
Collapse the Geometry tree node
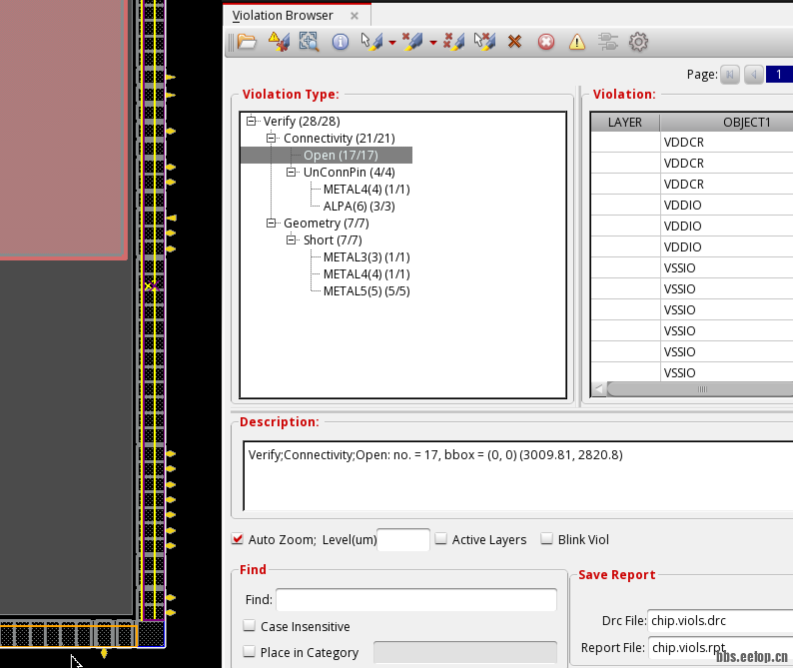click(x=271, y=223)
